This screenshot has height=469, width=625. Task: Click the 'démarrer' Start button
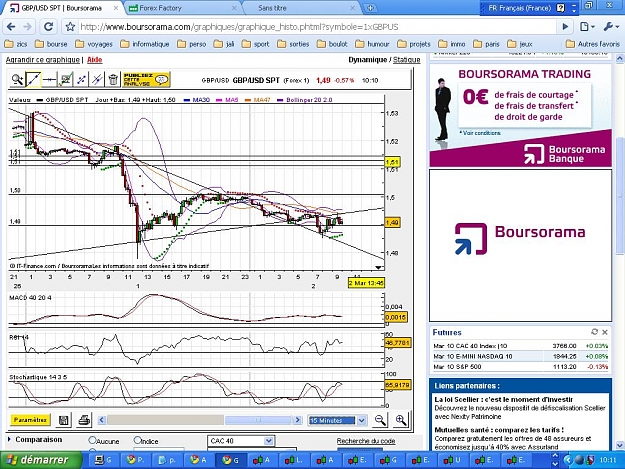41,460
